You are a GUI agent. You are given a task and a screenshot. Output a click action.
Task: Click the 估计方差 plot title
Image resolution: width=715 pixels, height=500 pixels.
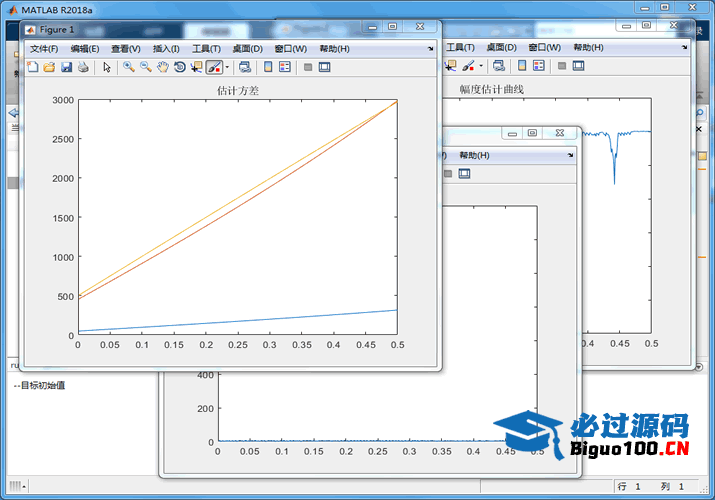[x=237, y=90]
